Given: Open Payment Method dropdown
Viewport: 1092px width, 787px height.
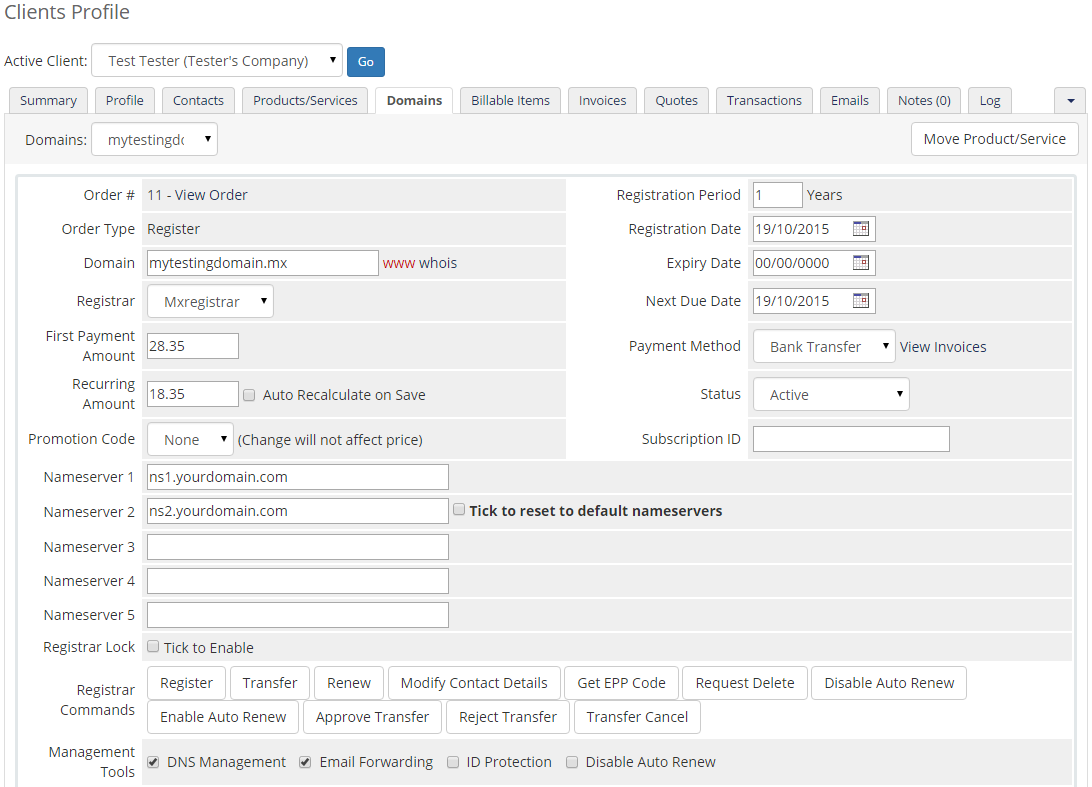Looking at the screenshot, I should click(824, 346).
